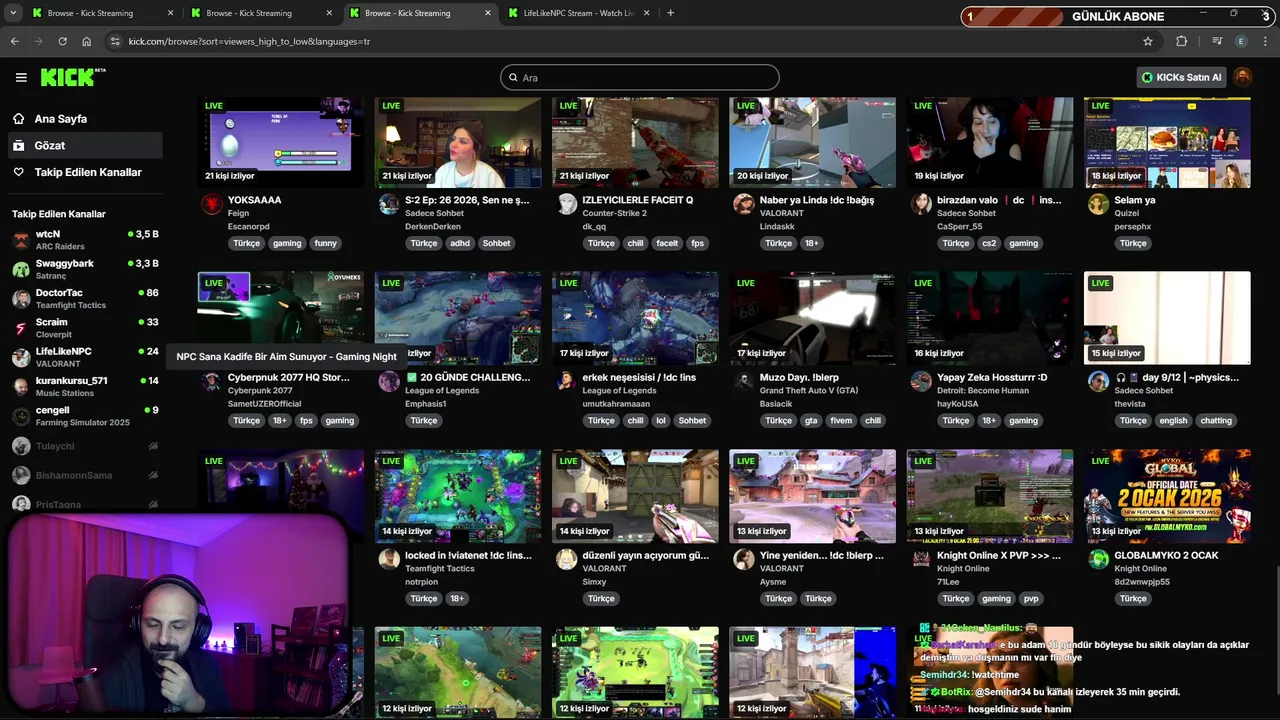The image size is (1280, 720).
Task: Open GLOBALMYKO 2 OCAK stream thumbnail
Action: (1167, 496)
